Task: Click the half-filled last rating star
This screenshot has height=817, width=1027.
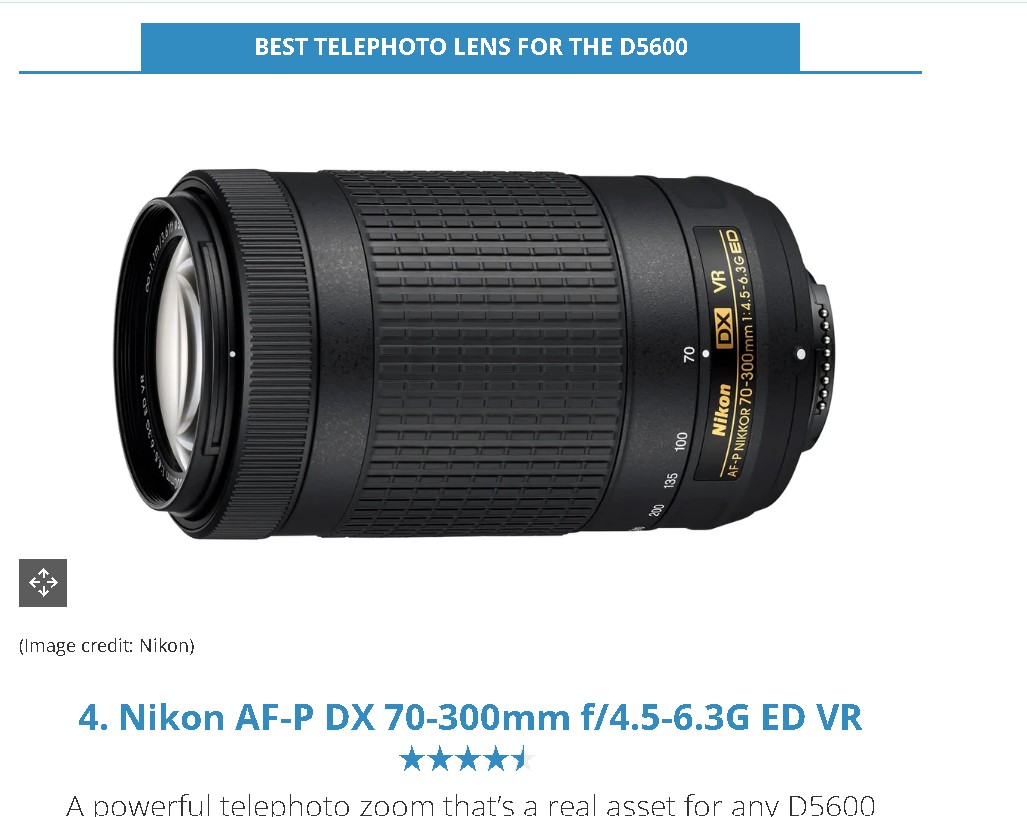Action: pos(524,759)
